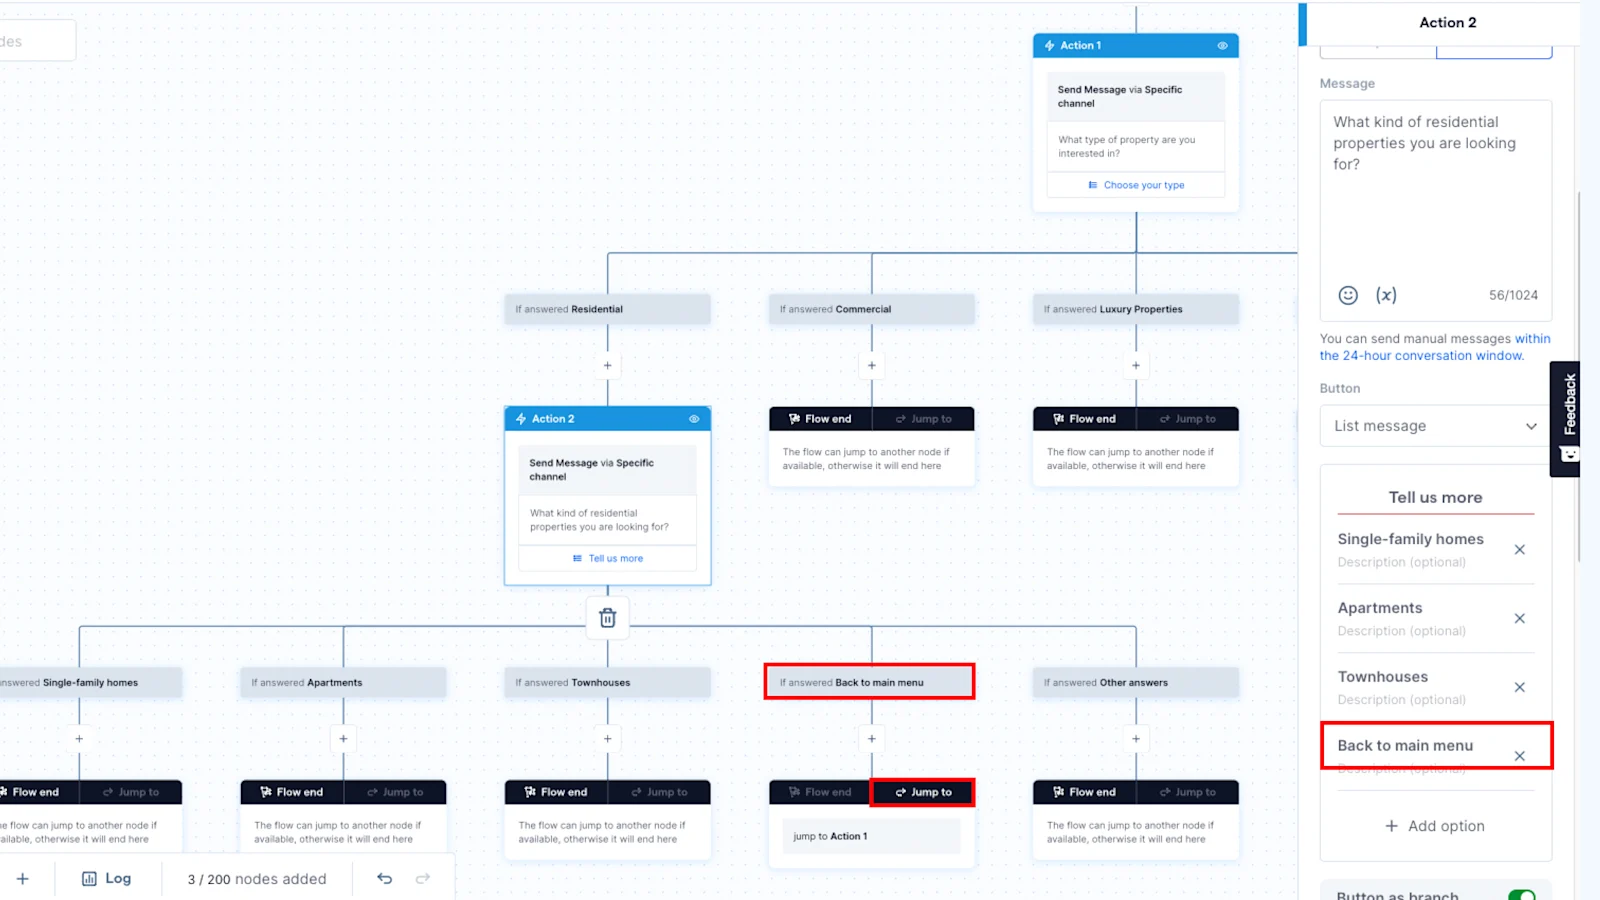Screen dimensions: 1600x900
Task: Click the Add option button
Action: click(x=1434, y=825)
